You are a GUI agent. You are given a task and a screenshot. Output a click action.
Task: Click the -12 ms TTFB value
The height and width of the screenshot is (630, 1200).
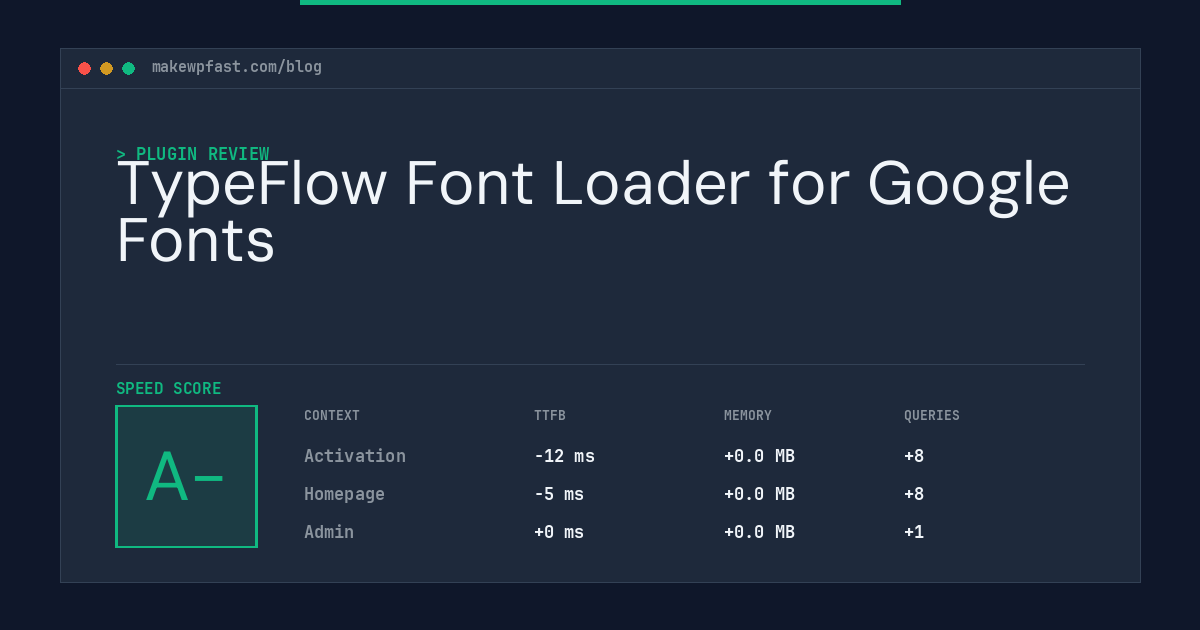[x=564, y=456]
